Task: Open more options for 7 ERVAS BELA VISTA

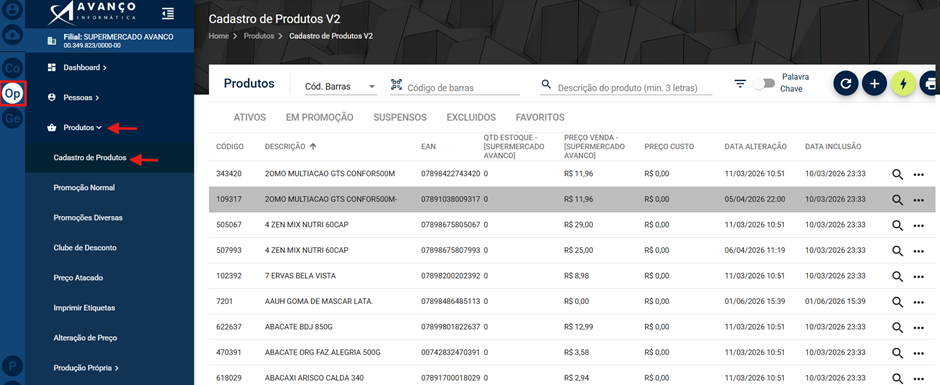Action: (918, 276)
